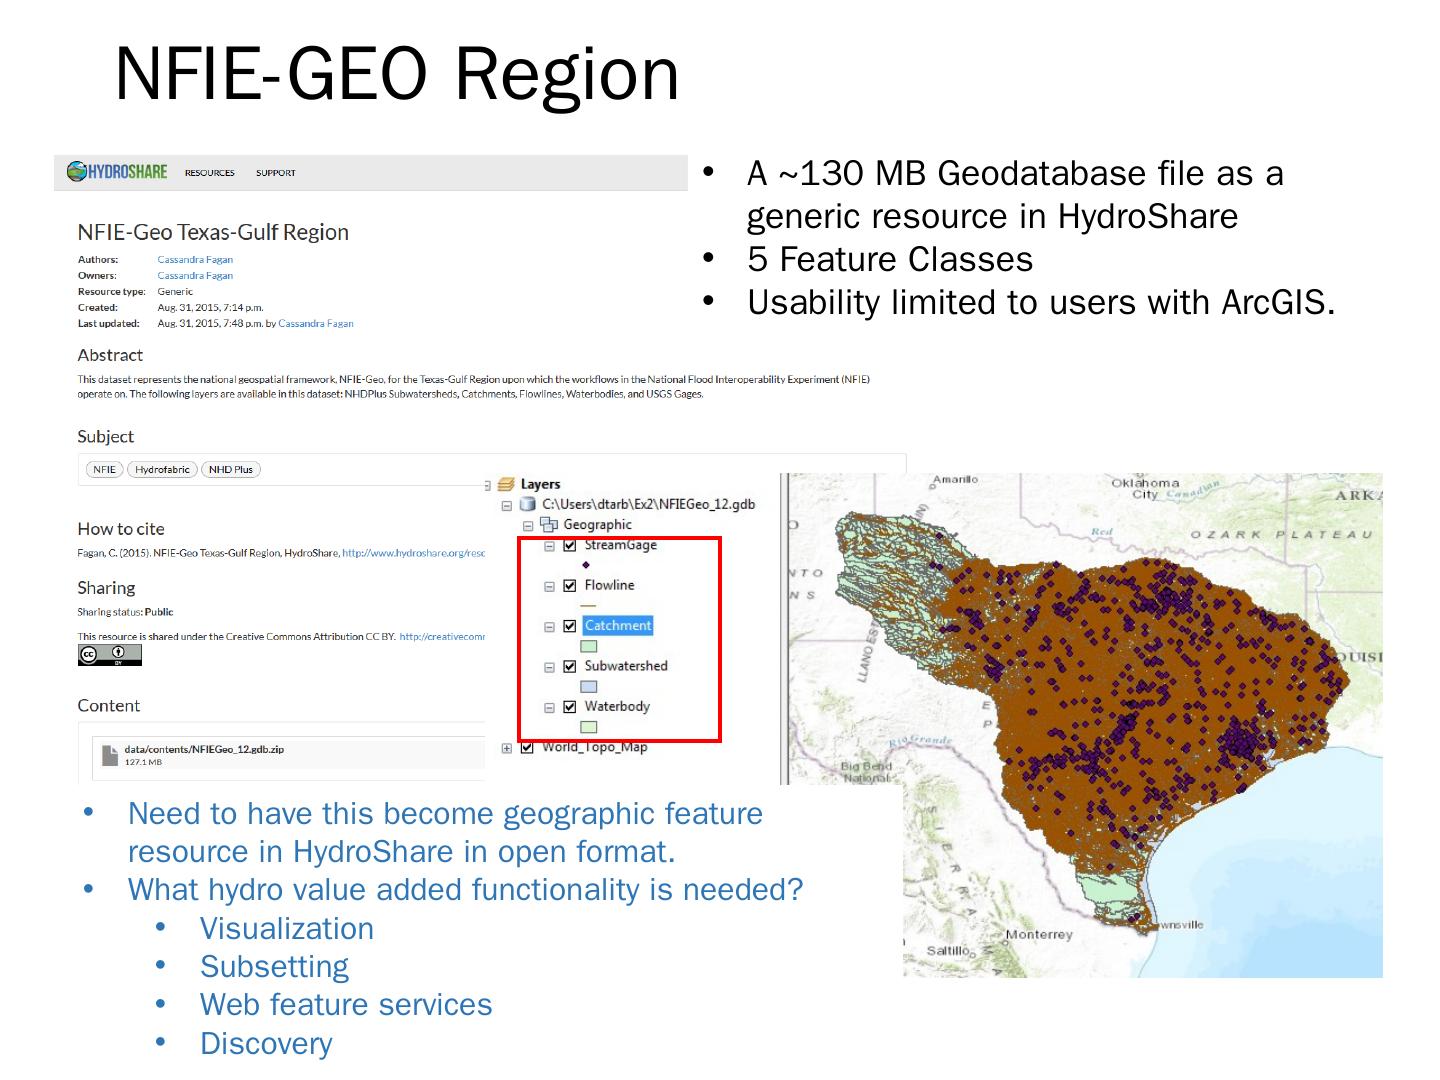
Task: Toggle the Flowline layer visibility checkbox
Action: tap(570, 586)
